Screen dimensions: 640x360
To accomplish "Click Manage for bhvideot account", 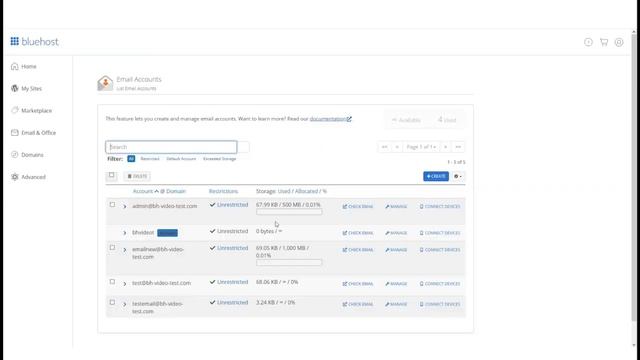I will [396, 233].
